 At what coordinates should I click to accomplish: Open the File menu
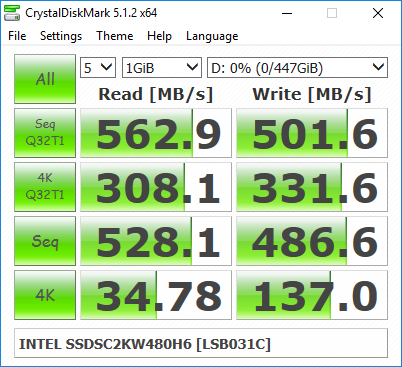17,36
